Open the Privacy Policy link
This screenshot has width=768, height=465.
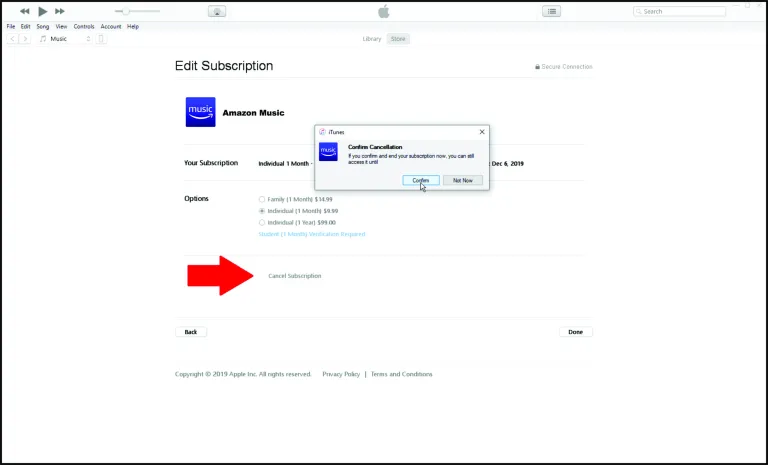(341, 374)
